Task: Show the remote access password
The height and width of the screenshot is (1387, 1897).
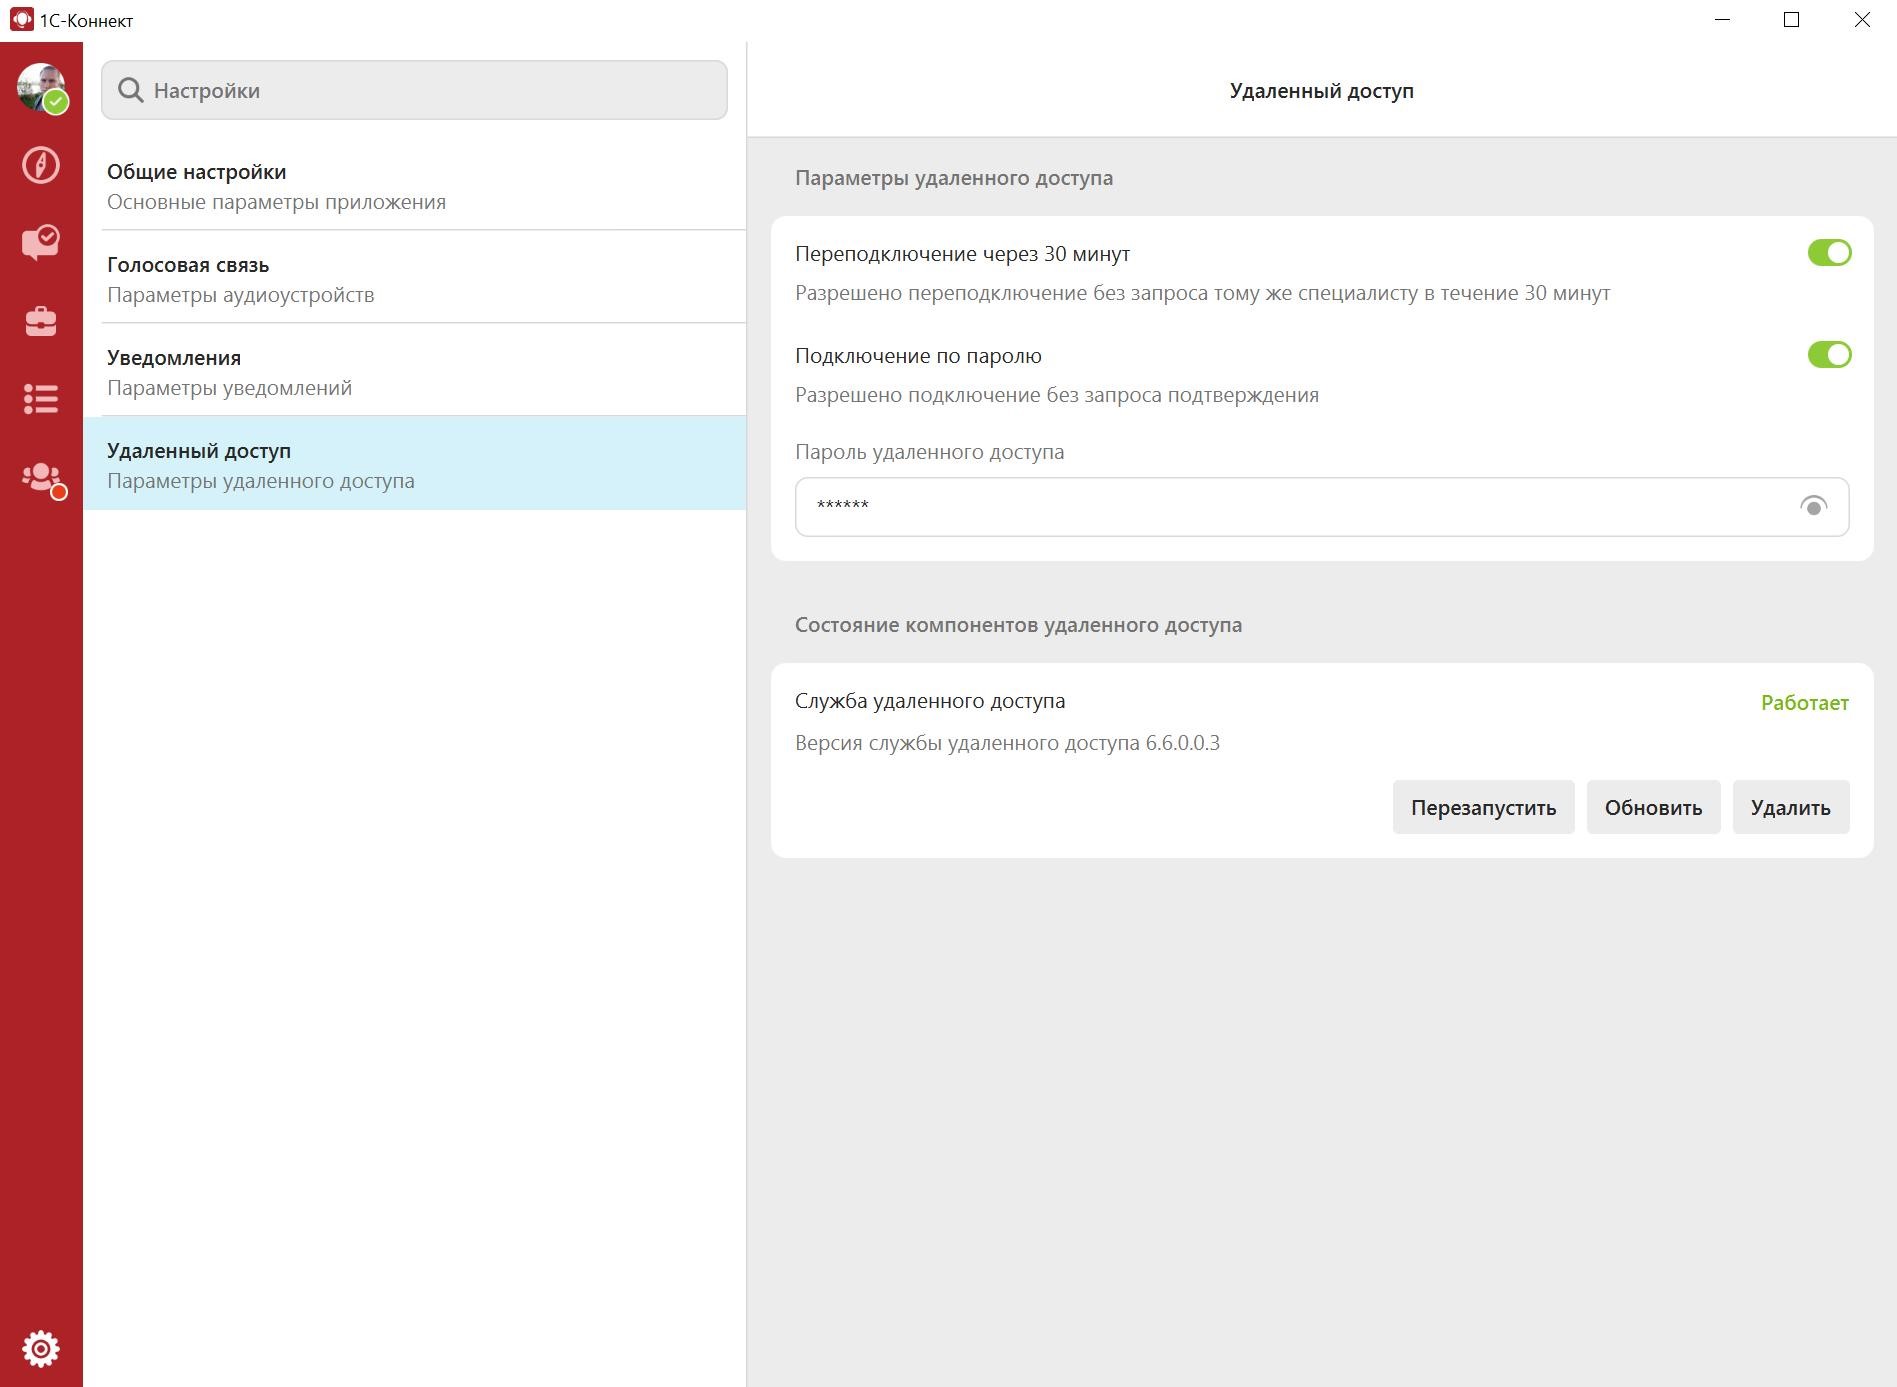Action: (x=1813, y=507)
